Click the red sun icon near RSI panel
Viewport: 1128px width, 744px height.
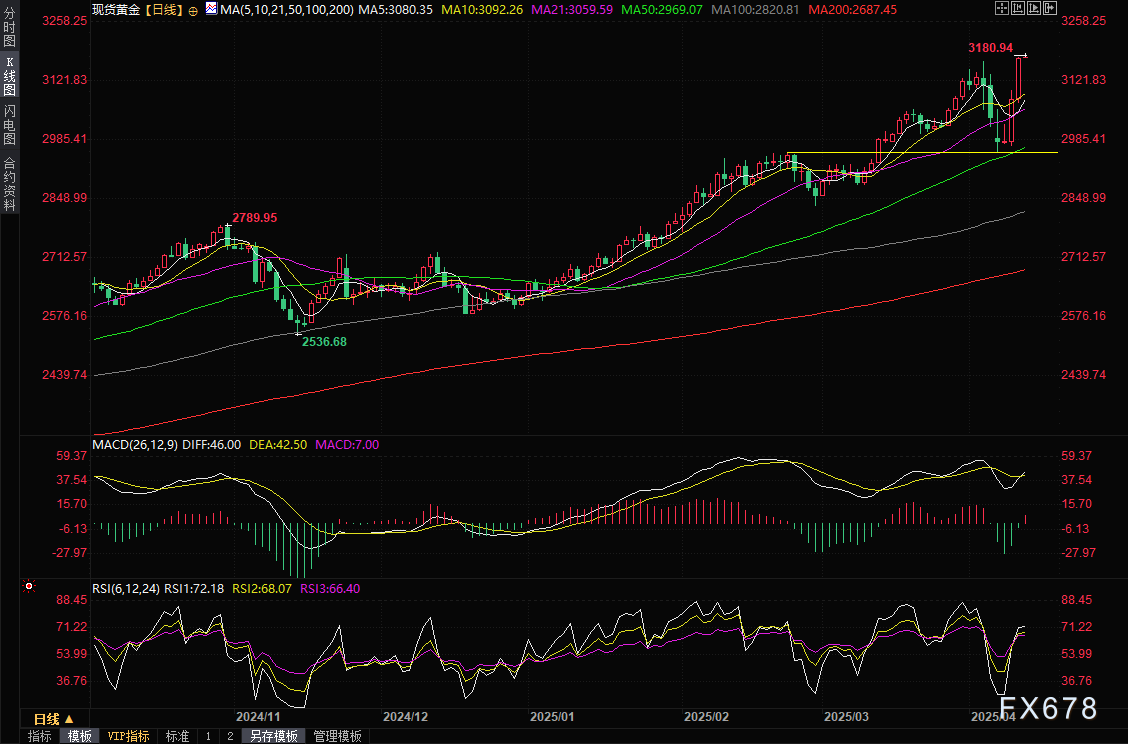29,586
